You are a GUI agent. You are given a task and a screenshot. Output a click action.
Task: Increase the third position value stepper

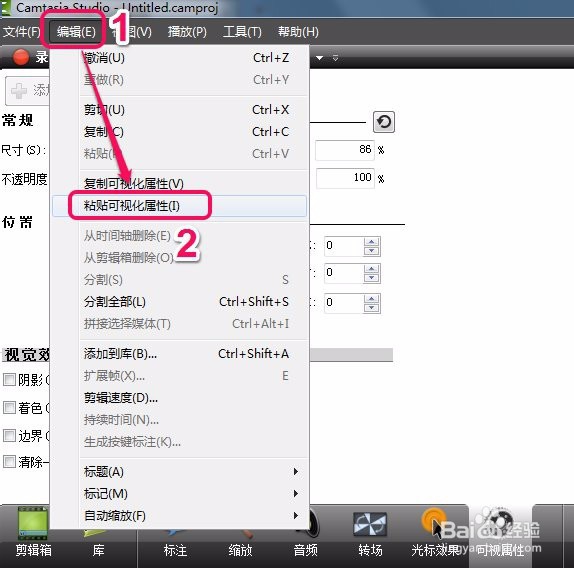(372, 299)
